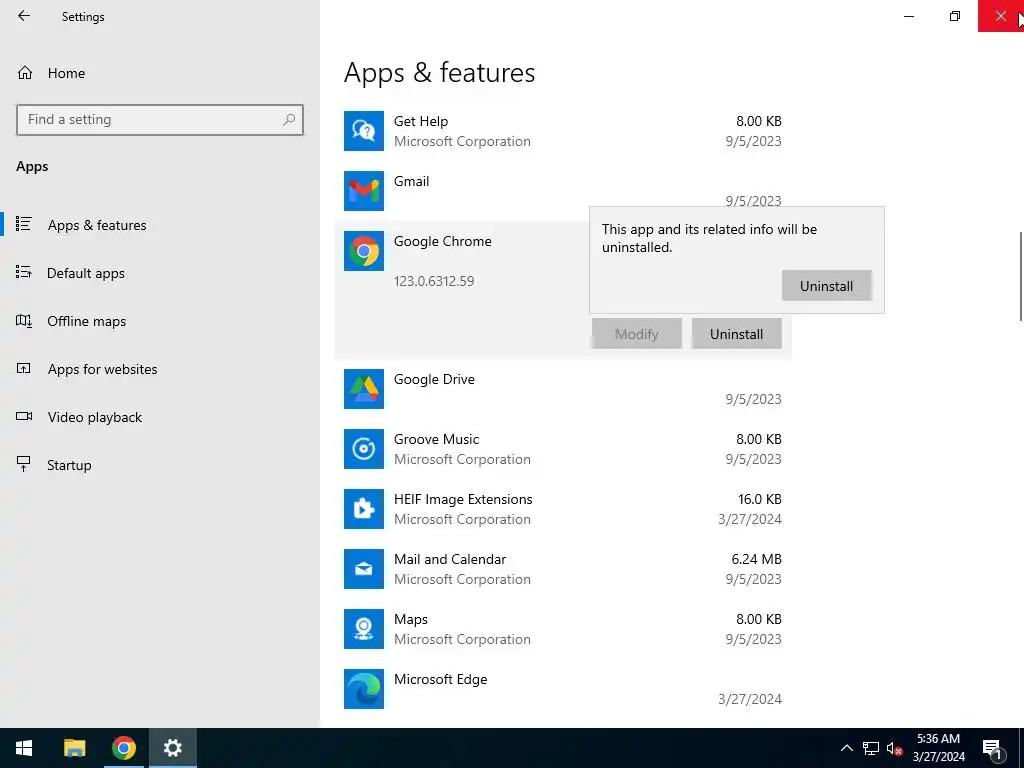Viewport: 1024px width, 768px height.
Task: Click the muted volume tray icon
Action: 894,748
